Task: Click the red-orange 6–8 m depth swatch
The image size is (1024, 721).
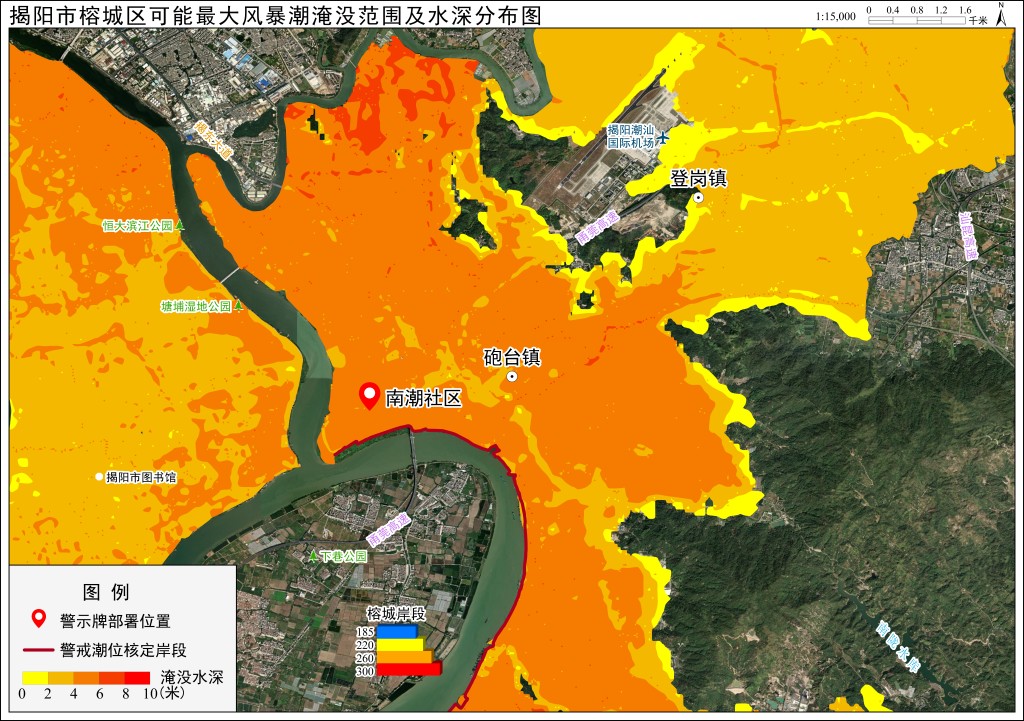Action: (112, 678)
